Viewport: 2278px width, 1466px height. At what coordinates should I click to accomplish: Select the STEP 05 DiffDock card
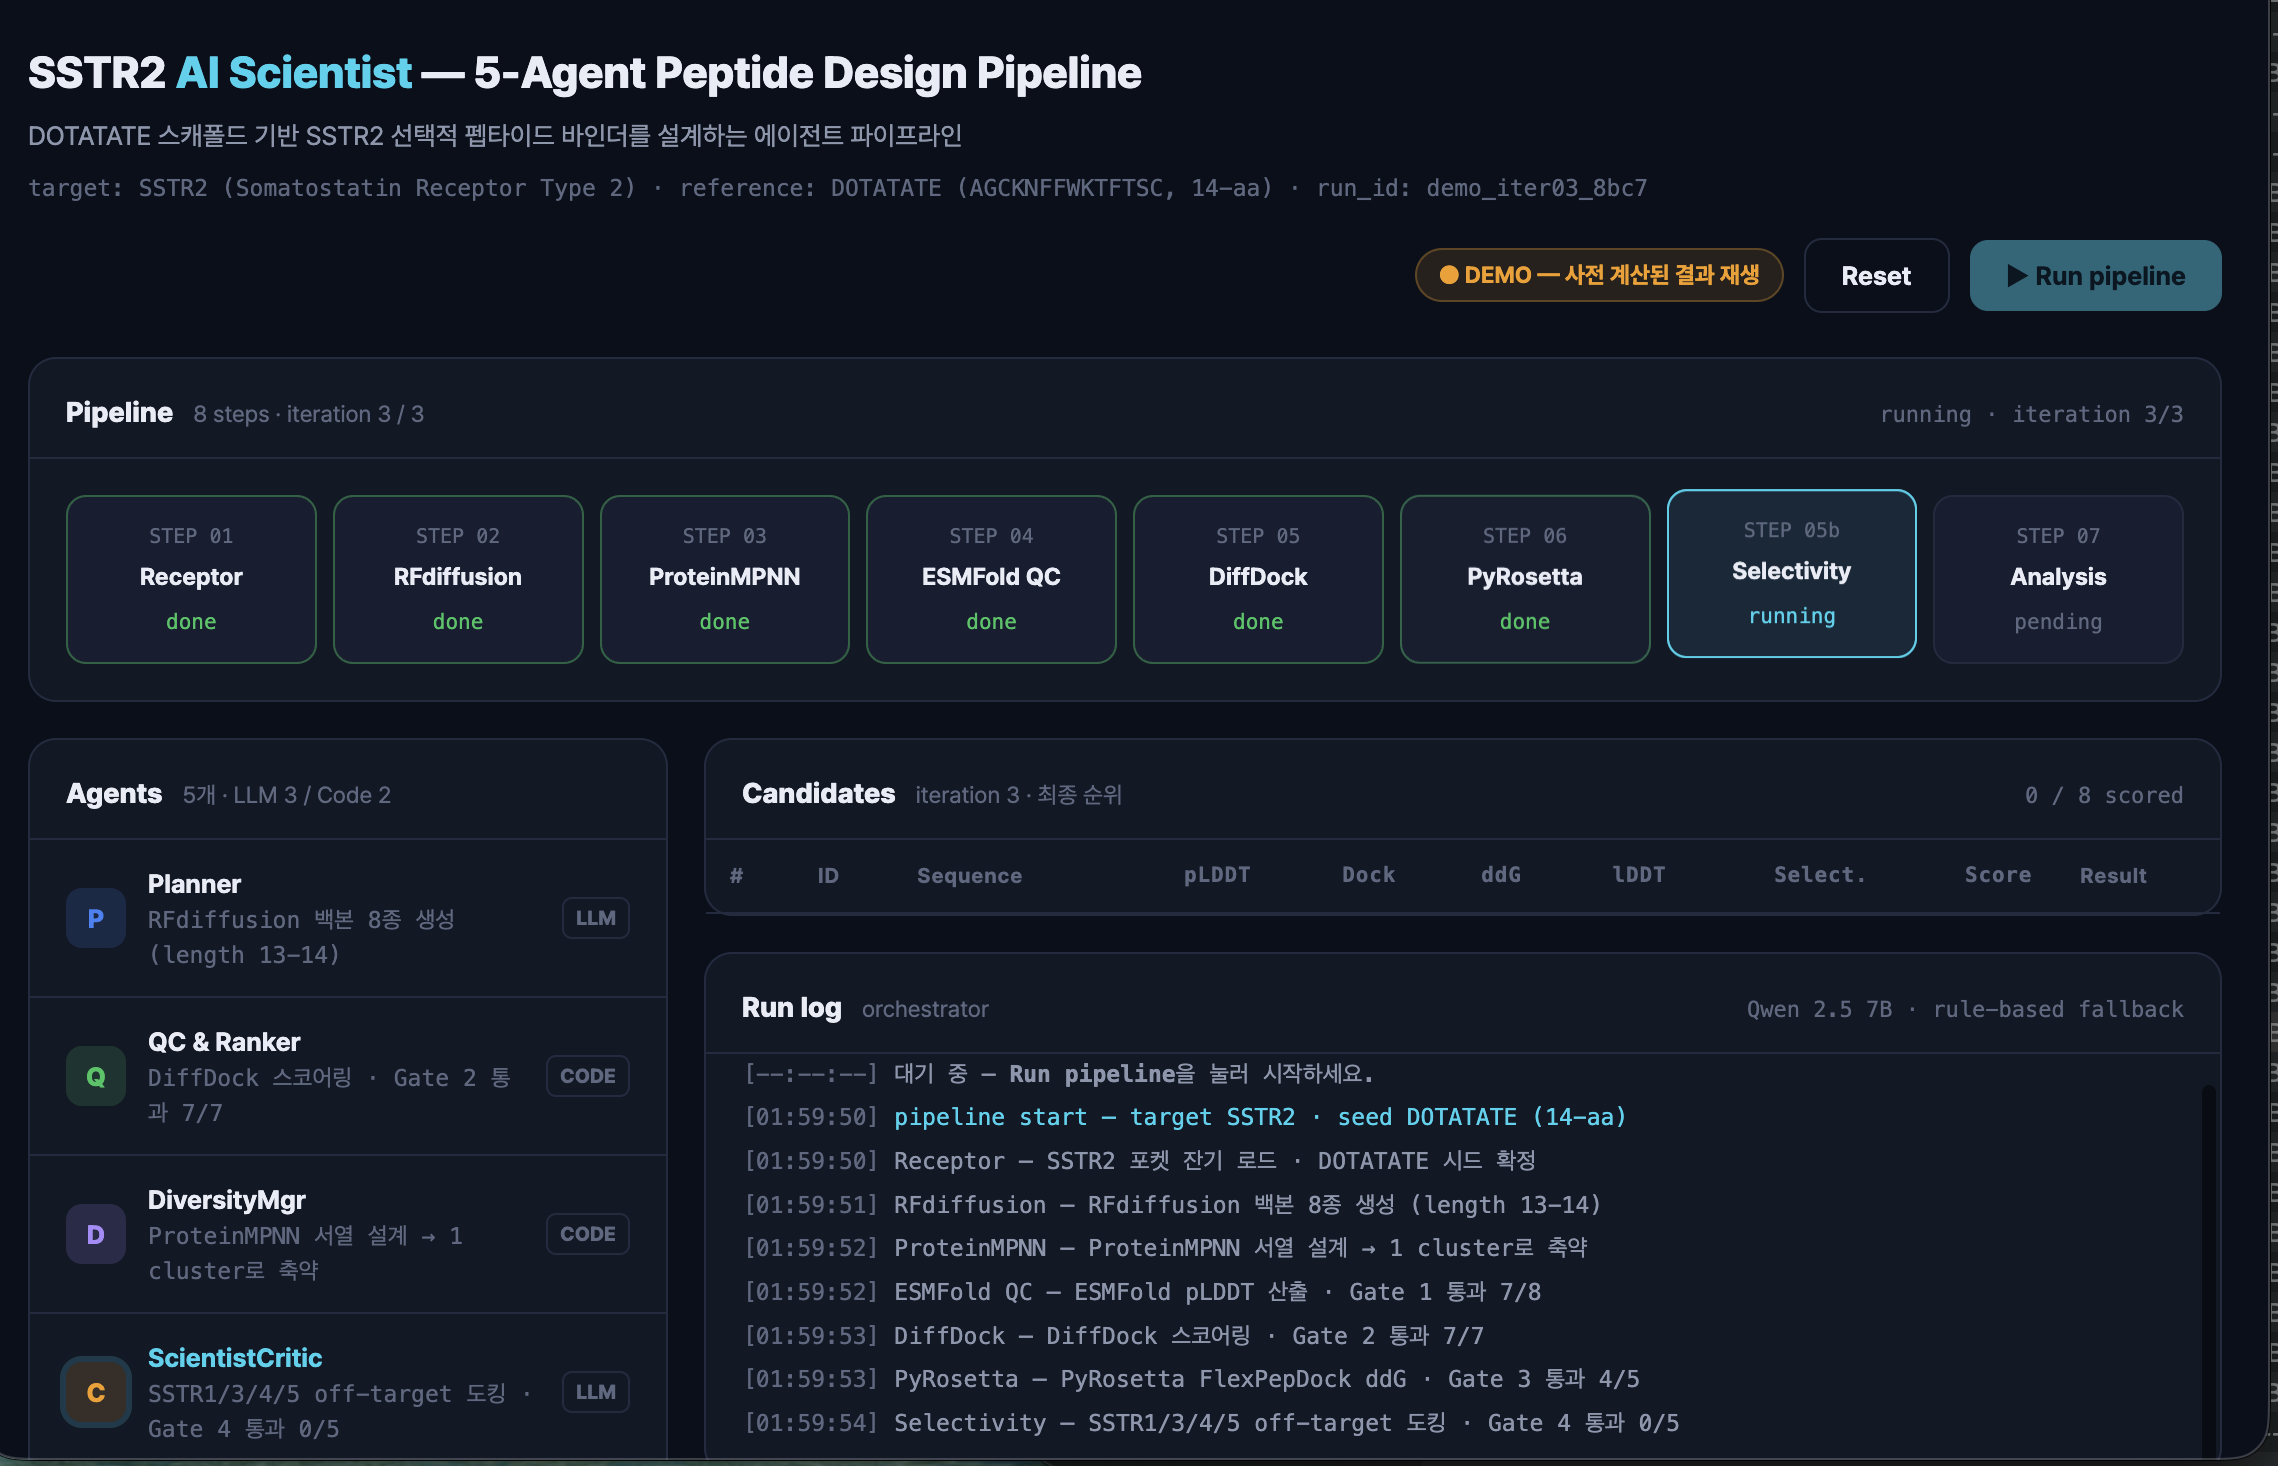point(1258,579)
